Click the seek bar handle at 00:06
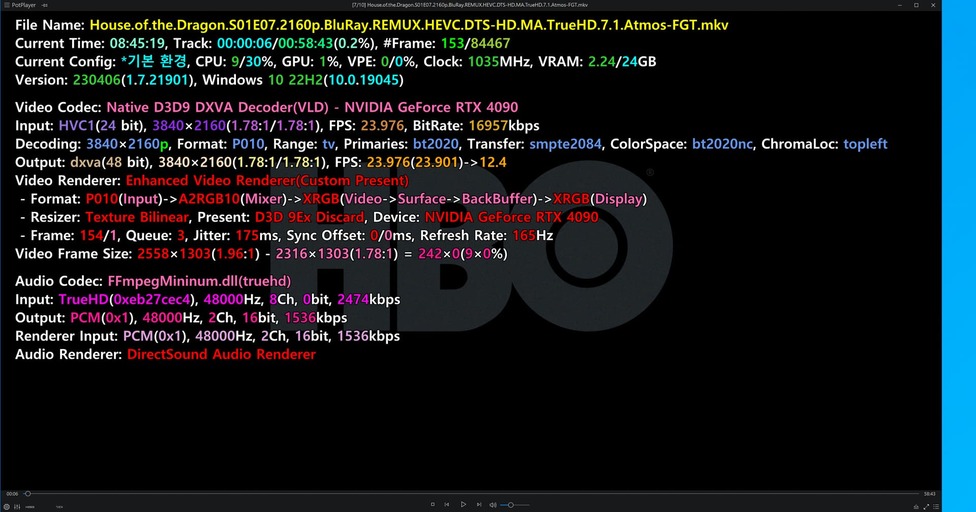The height and width of the screenshot is (512, 976). pyautogui.click(x=27, y=493)
